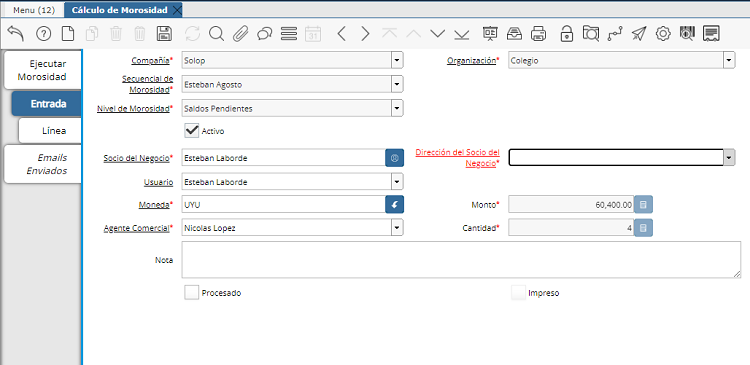Click the Moneda currency lookup button

click(x=395, y=205)
